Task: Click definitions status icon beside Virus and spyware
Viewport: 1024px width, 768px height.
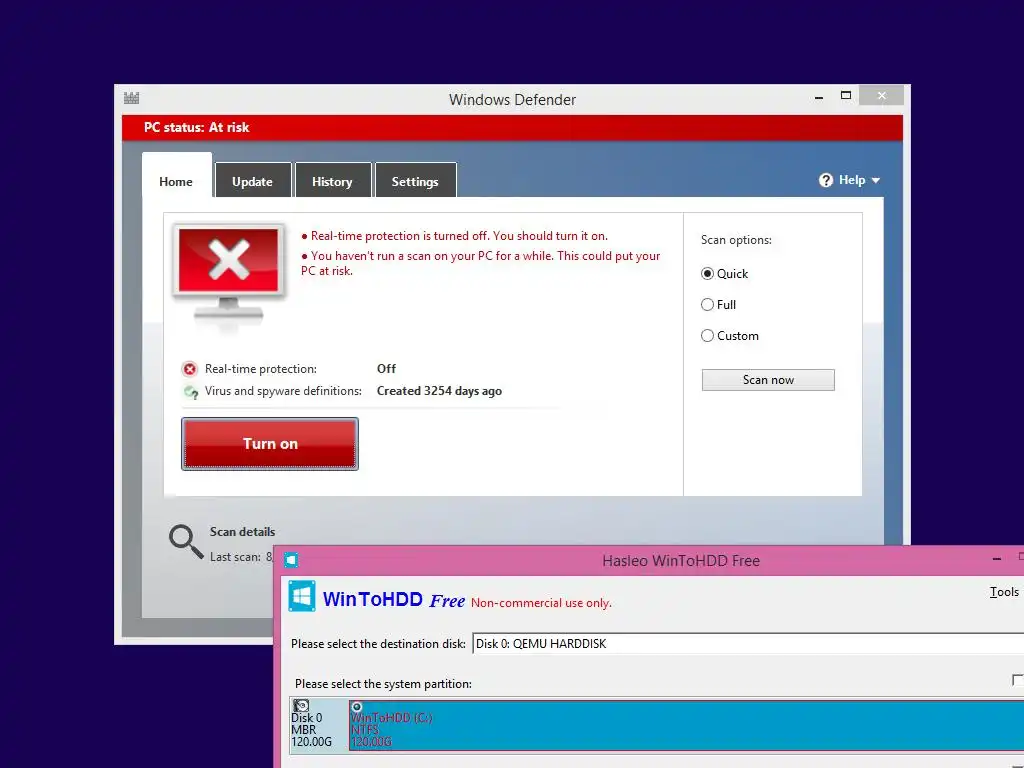Action: (x=191, y=392)
